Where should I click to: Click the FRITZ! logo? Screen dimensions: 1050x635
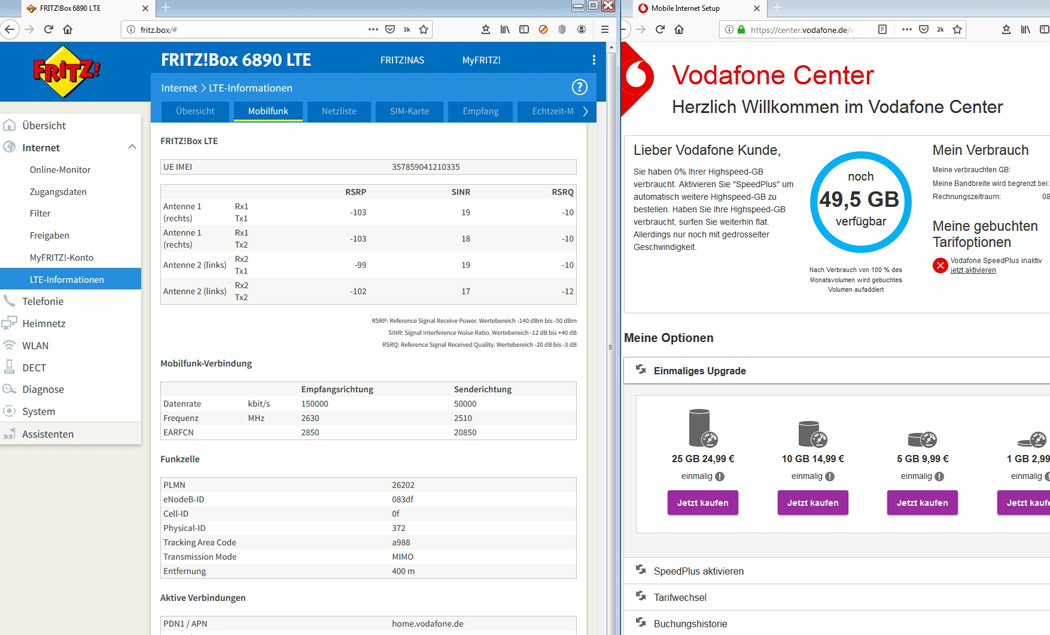66,71
